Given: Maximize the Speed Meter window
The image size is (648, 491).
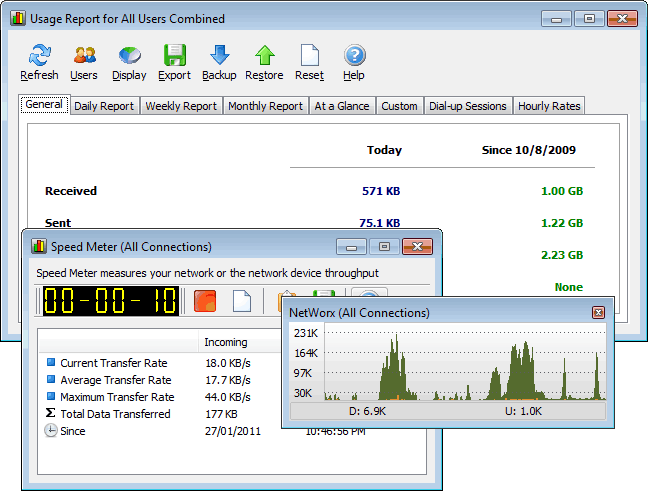Looking at the screenshot, I should point(384,247).
